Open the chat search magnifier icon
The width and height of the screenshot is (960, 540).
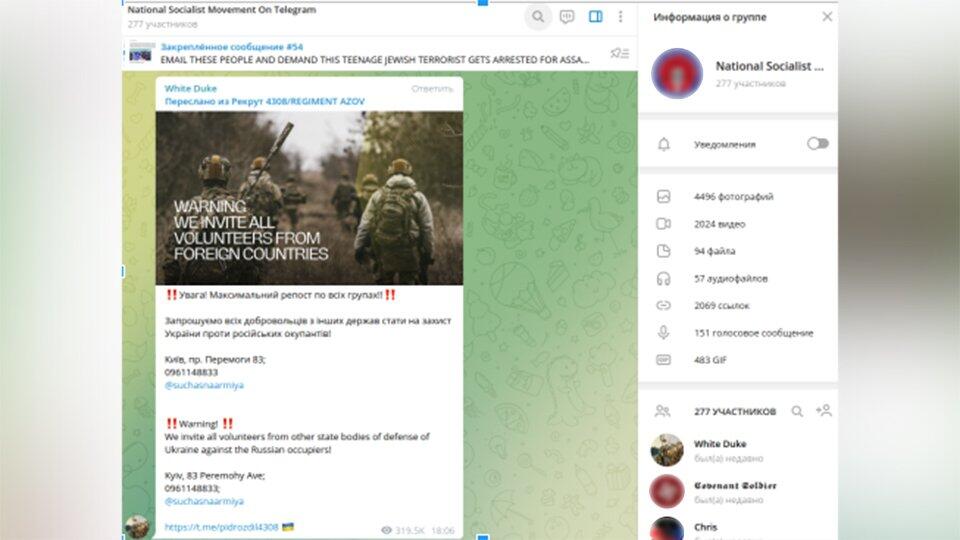(x=538, y=17)
